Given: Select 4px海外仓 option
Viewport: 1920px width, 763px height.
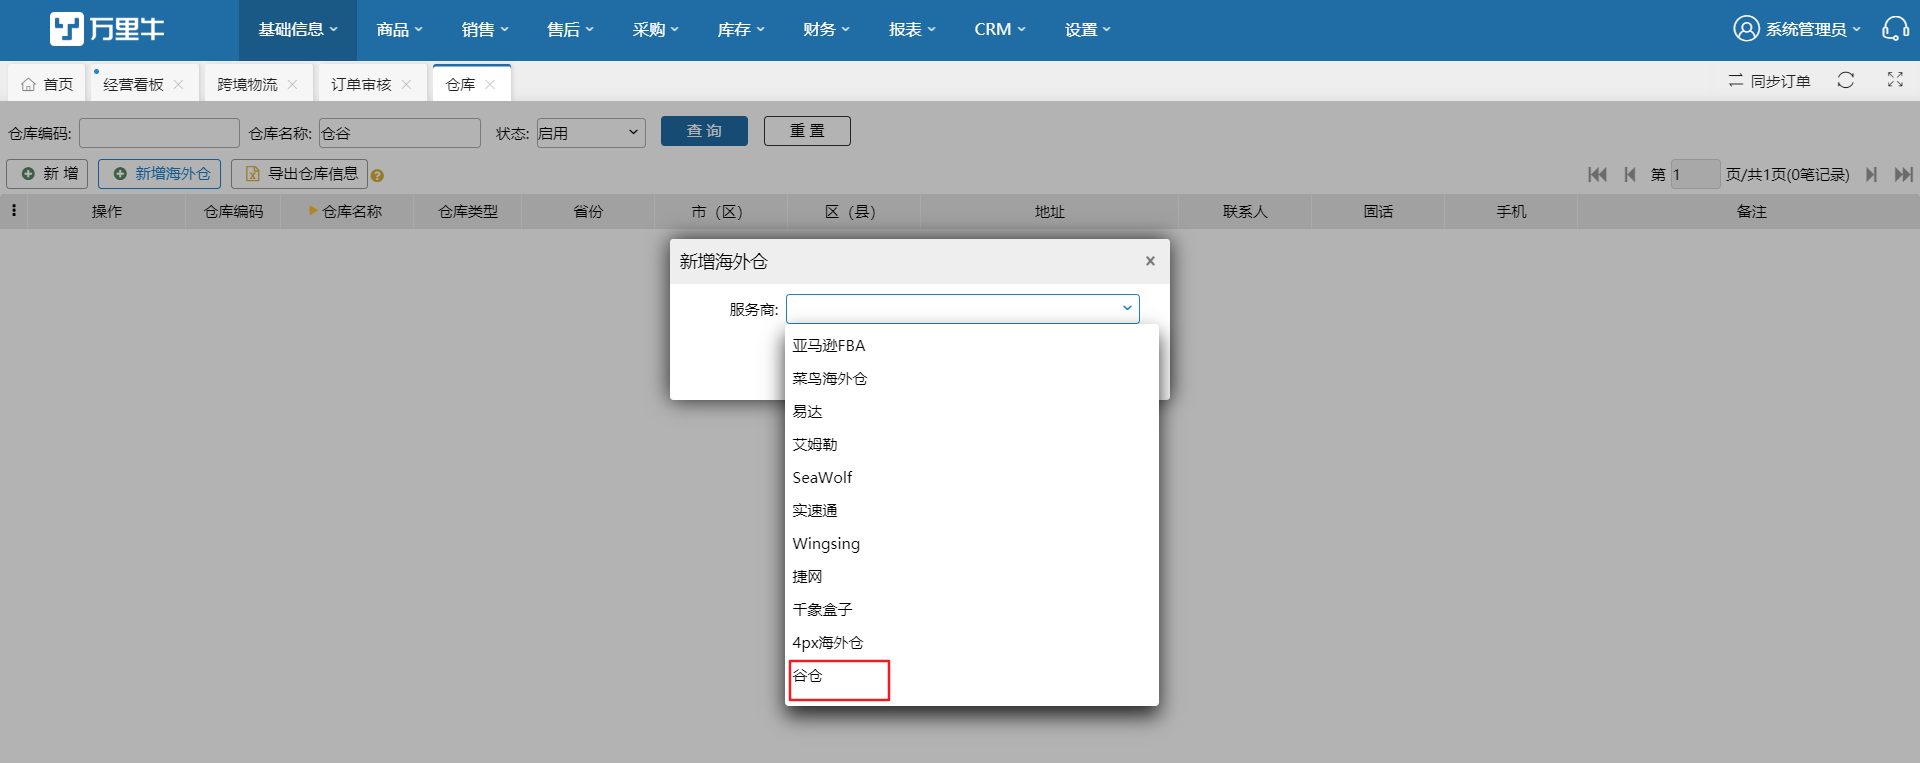Looking at the screenshot, I should (x=972, y=642).
